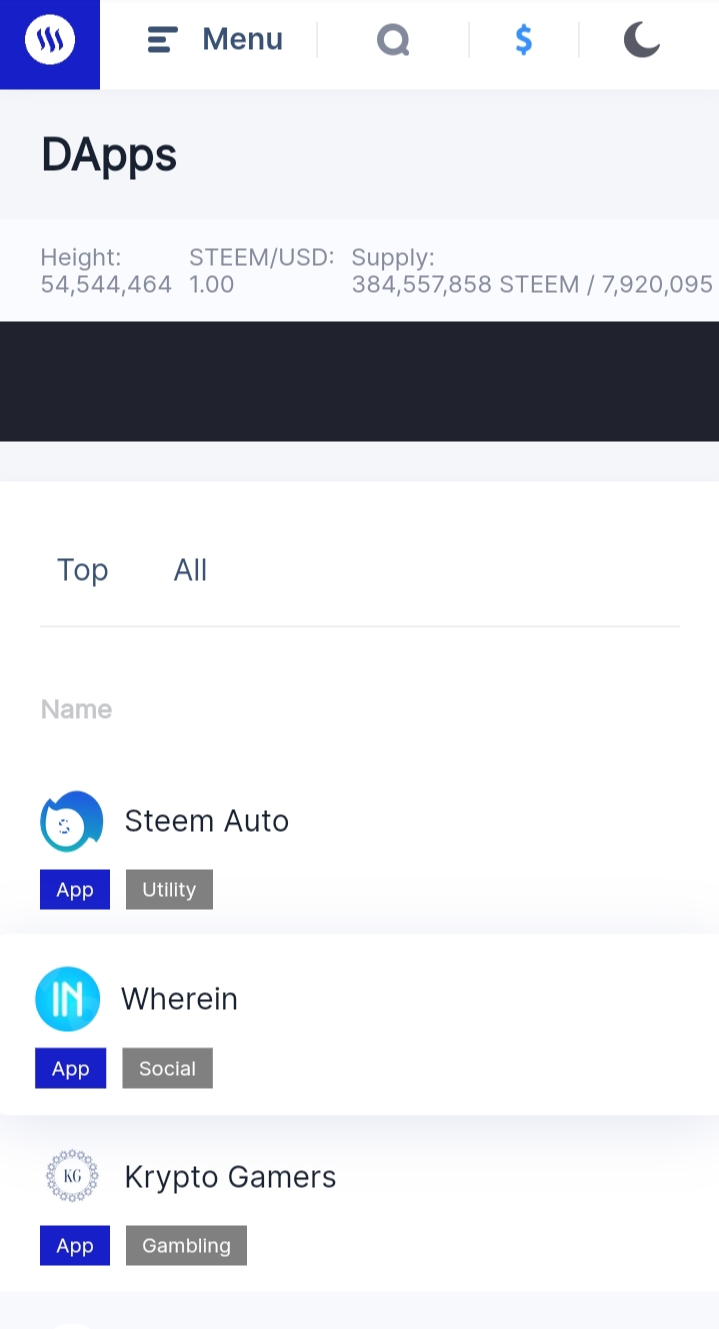The width and height of the screenshot is (719, 1329).
Task: Click the App tag under Steem Auto
Action: (75, 890)
